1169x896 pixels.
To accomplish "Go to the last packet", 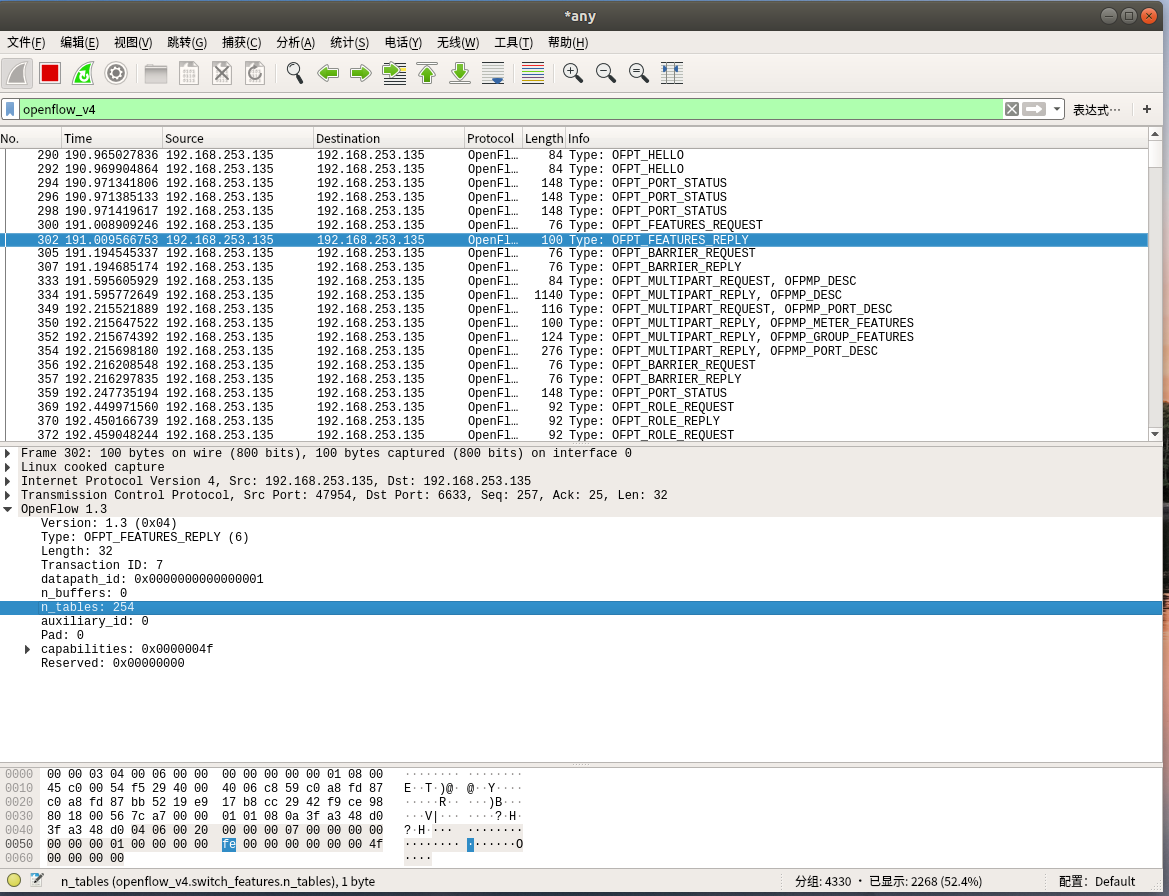I will click(459, 73).
